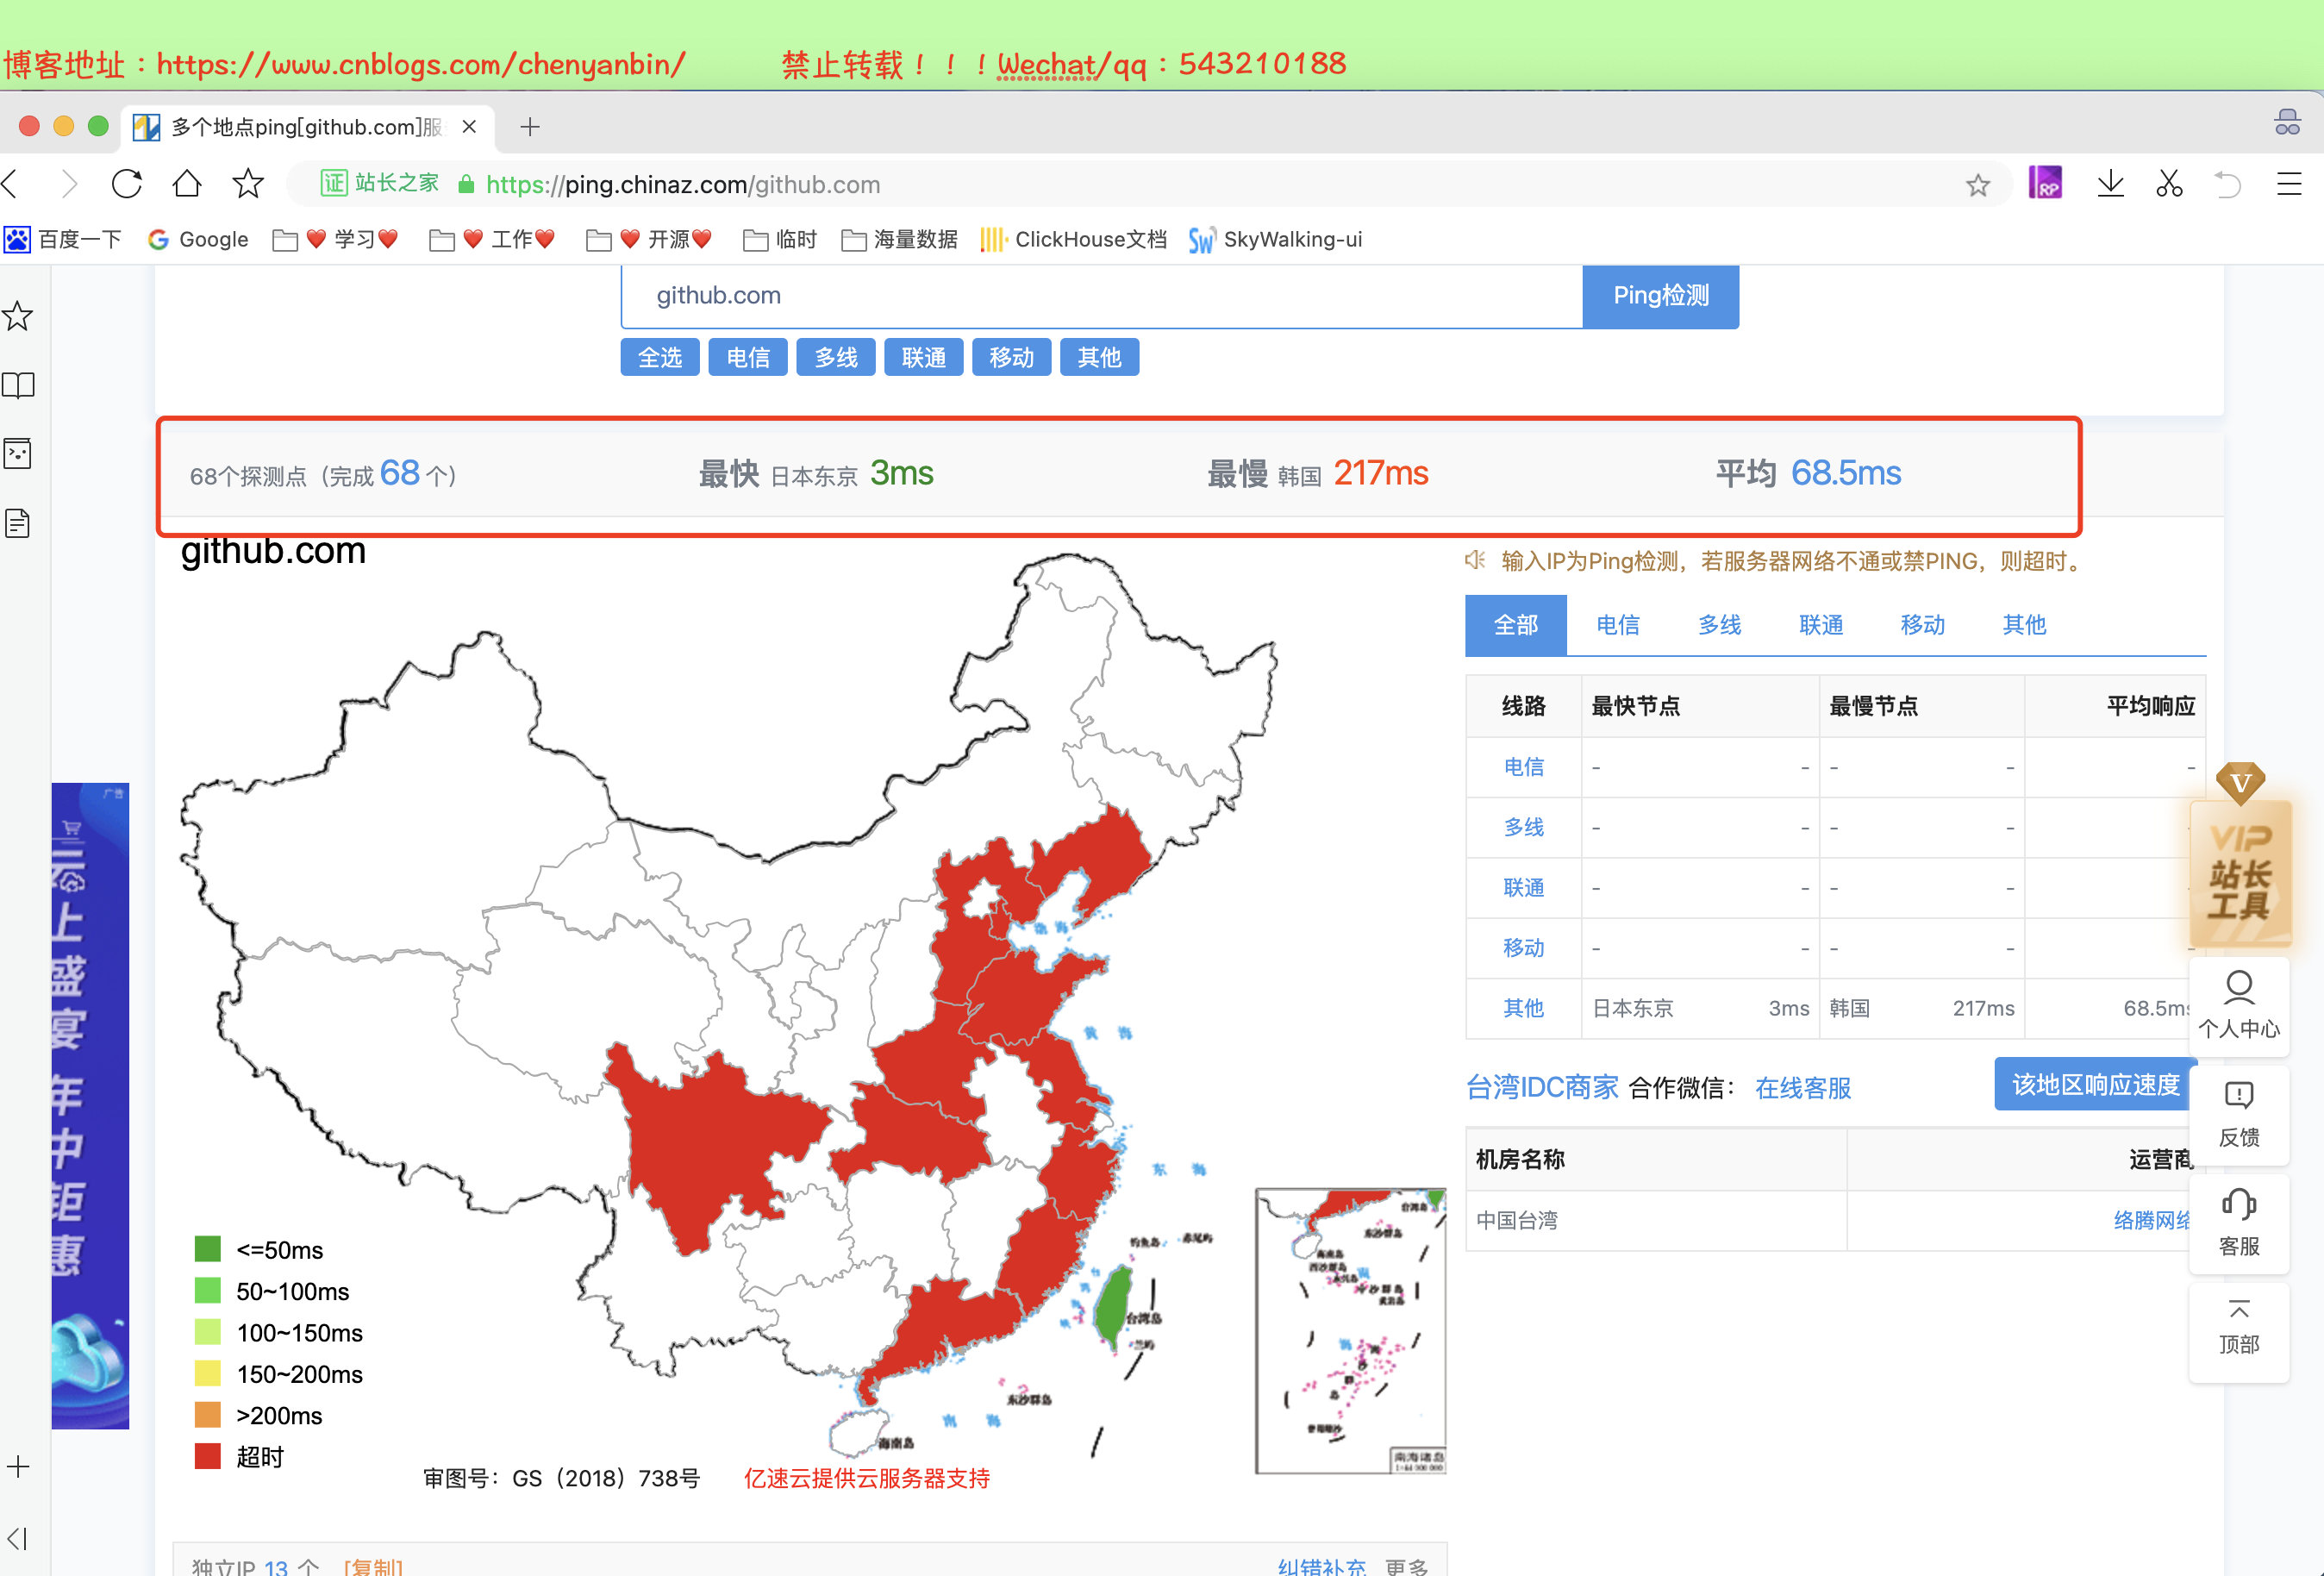Image resolution: width=2324 pixels, height=1576 pixels.
Task: Toggle the 联通 line filter button
Action: [x=923, y=357]
